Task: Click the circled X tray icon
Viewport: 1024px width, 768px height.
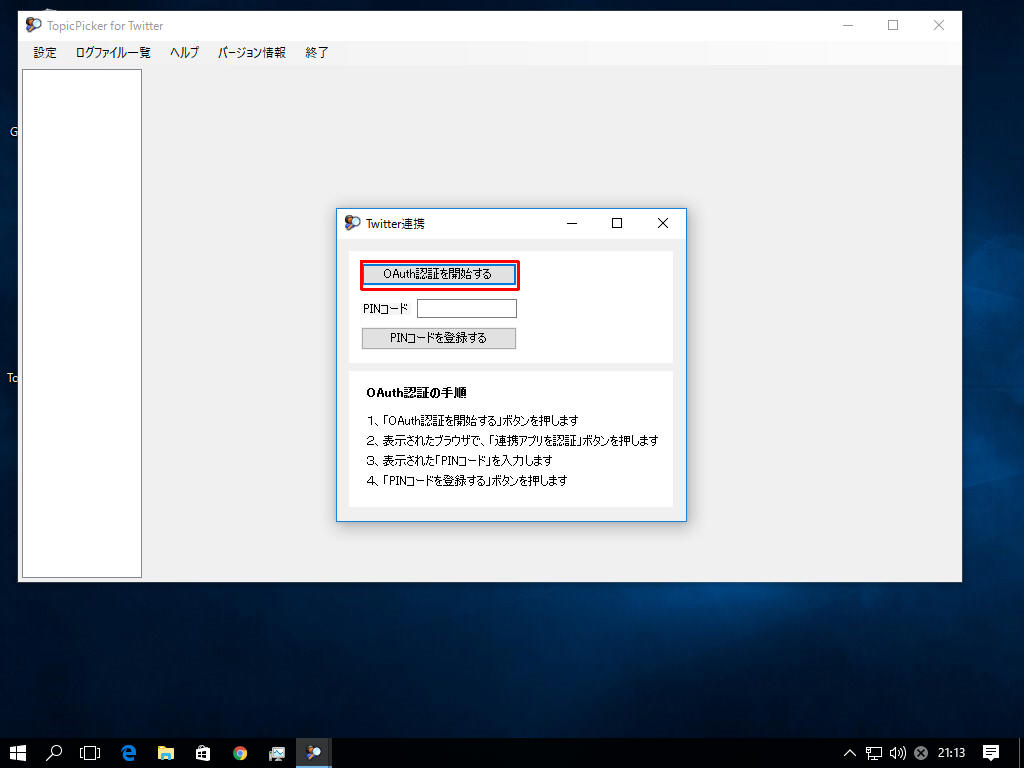Action: (x=921, y=753)
